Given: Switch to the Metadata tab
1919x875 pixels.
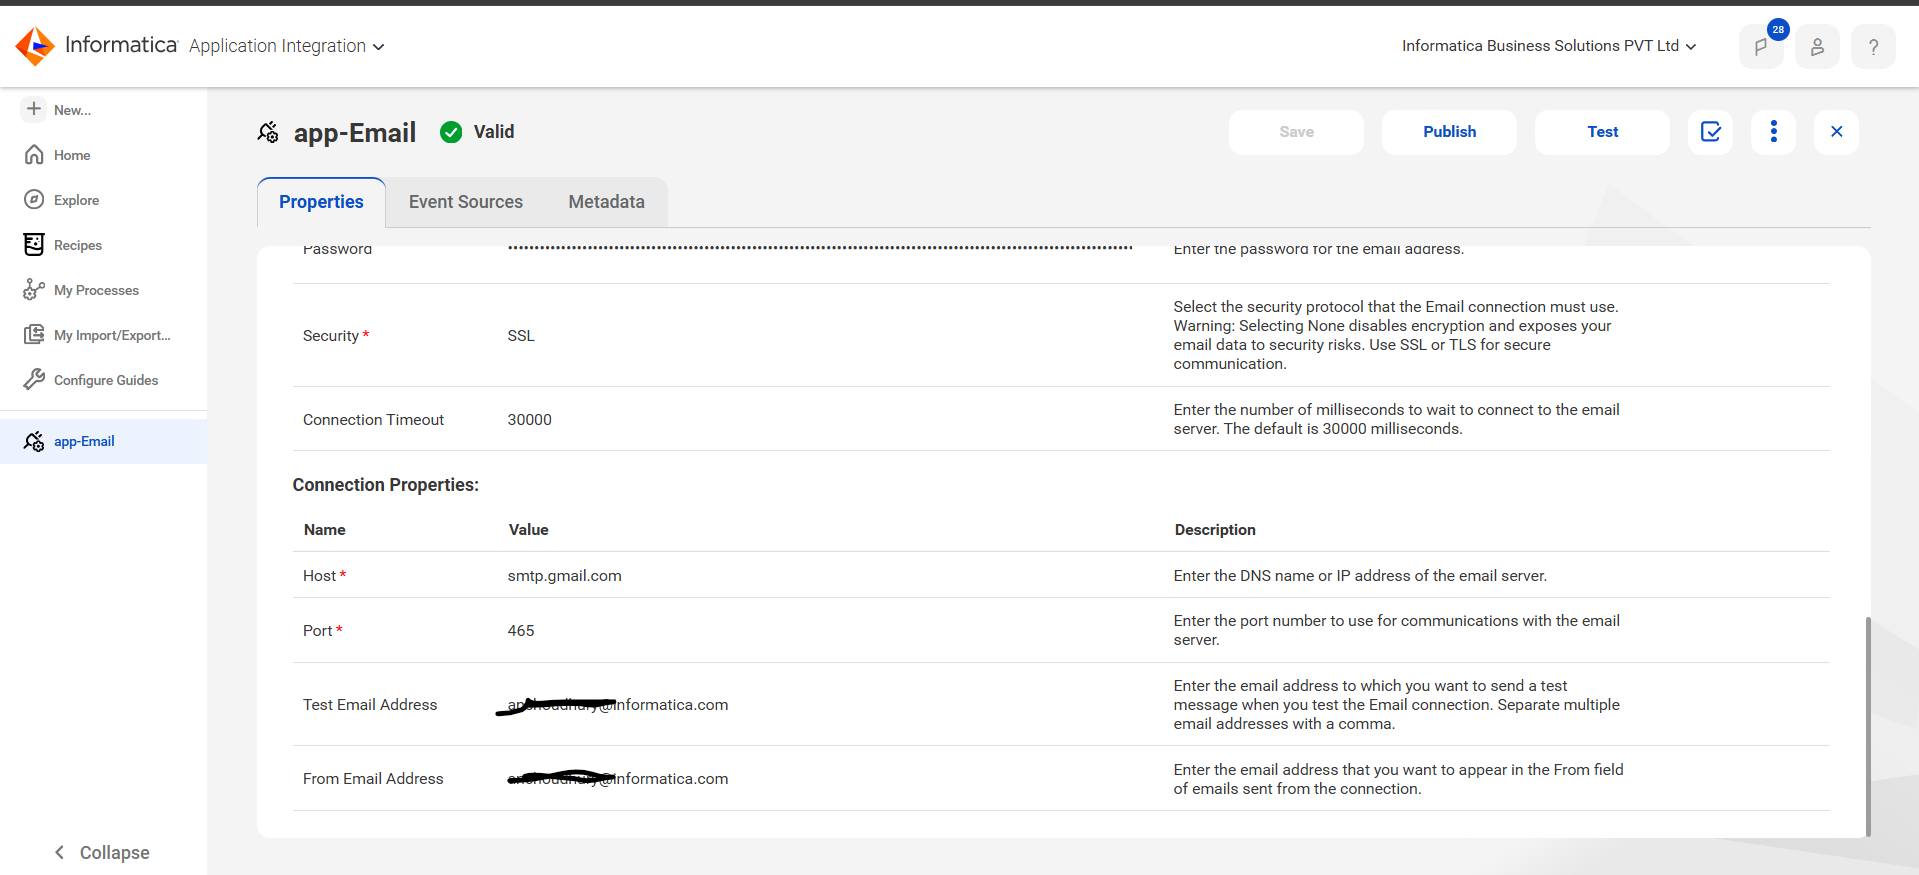Looking at the screenshot, I should pyautogui.click(x=607, y=202).
